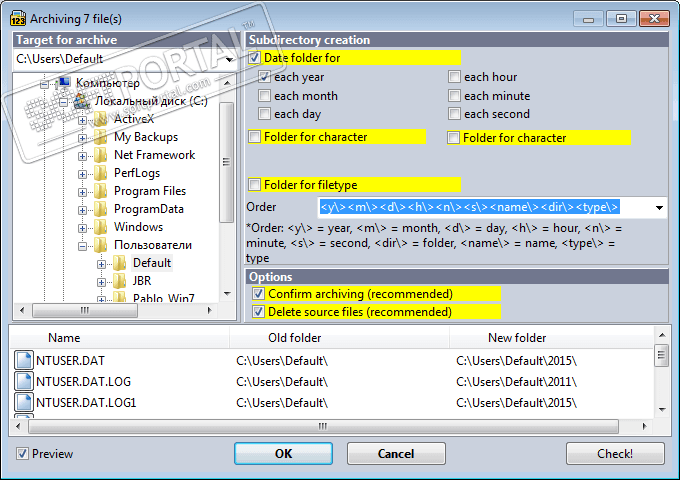Click the ProgramData folder icon
680x480 pixels.
[101, 209]
